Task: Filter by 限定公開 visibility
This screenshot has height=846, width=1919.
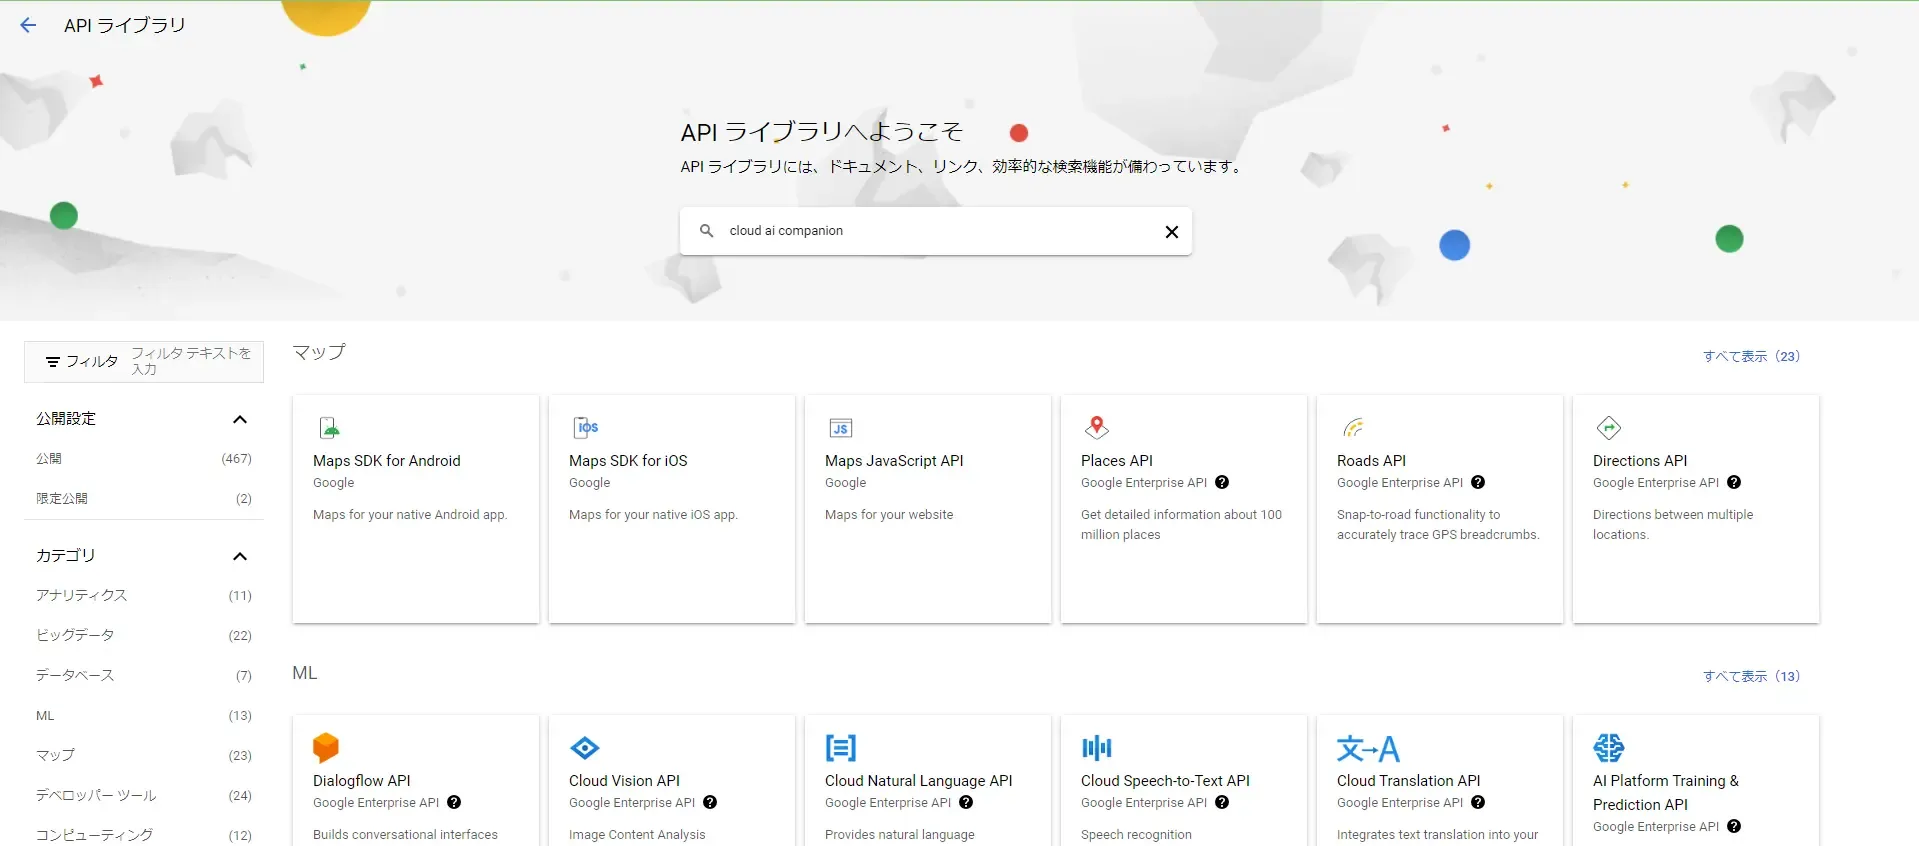Action: click(x=144, y=499)
